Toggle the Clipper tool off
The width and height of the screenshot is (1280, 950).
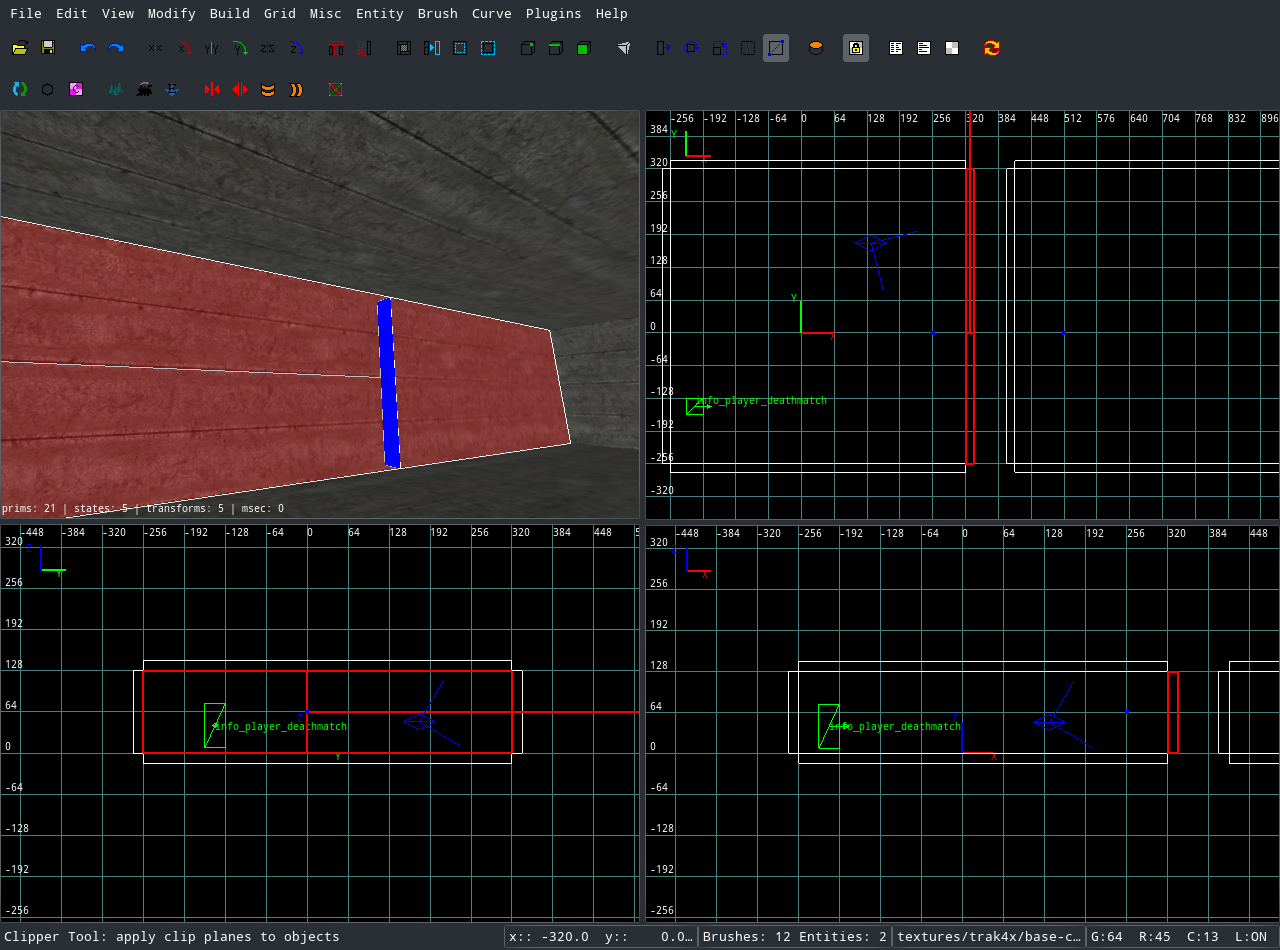tap(776, 48)
